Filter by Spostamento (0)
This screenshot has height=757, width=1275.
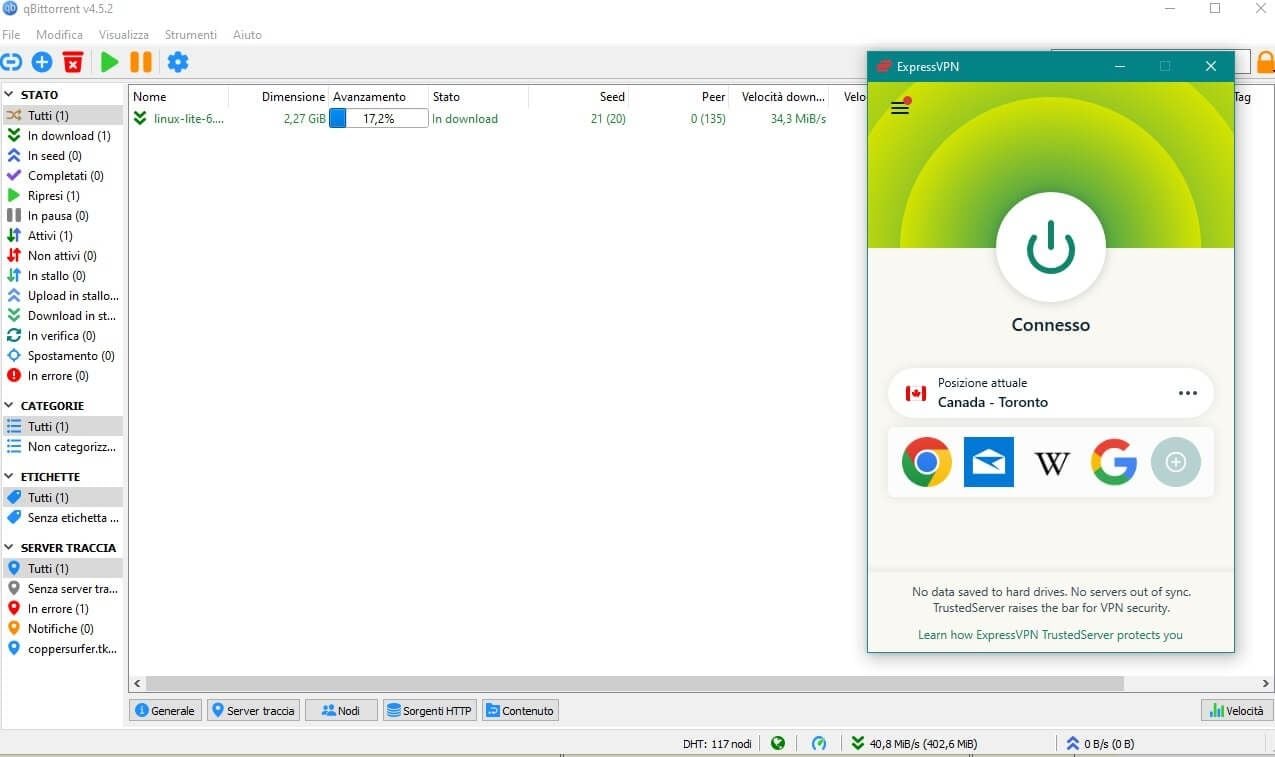point(62,356)
